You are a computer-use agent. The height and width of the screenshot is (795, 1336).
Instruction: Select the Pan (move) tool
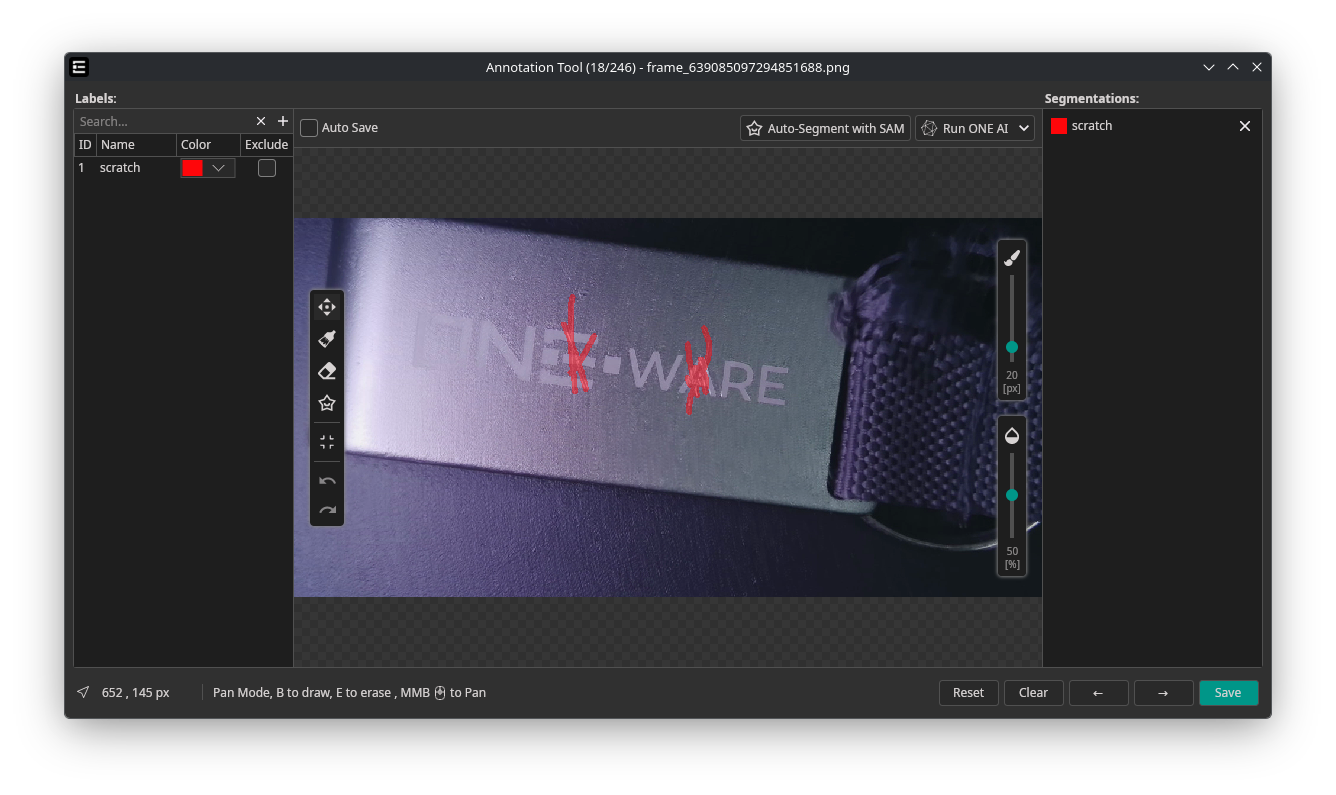(327, 307)
